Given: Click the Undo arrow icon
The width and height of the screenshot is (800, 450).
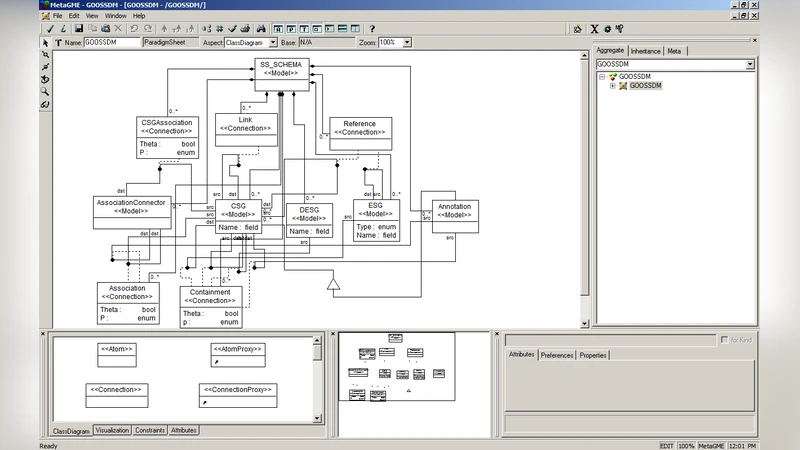Looking at the screenshot, I should pyautogui.click(x=134, y=29).
